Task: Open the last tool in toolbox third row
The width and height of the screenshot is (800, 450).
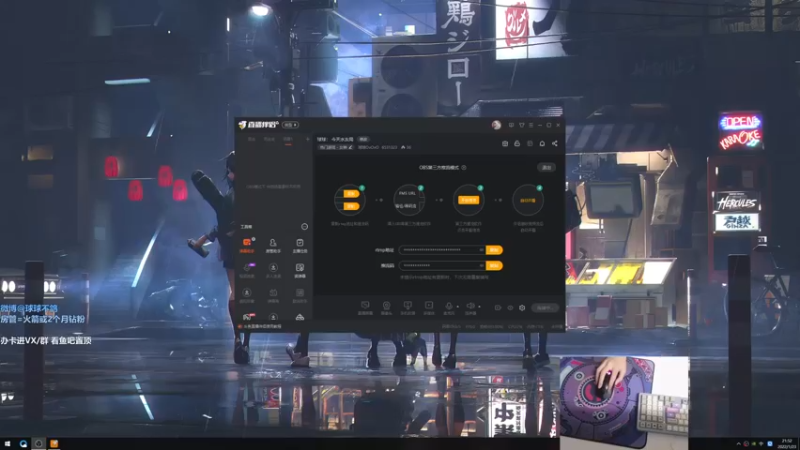Action: (x=299, y=295)
